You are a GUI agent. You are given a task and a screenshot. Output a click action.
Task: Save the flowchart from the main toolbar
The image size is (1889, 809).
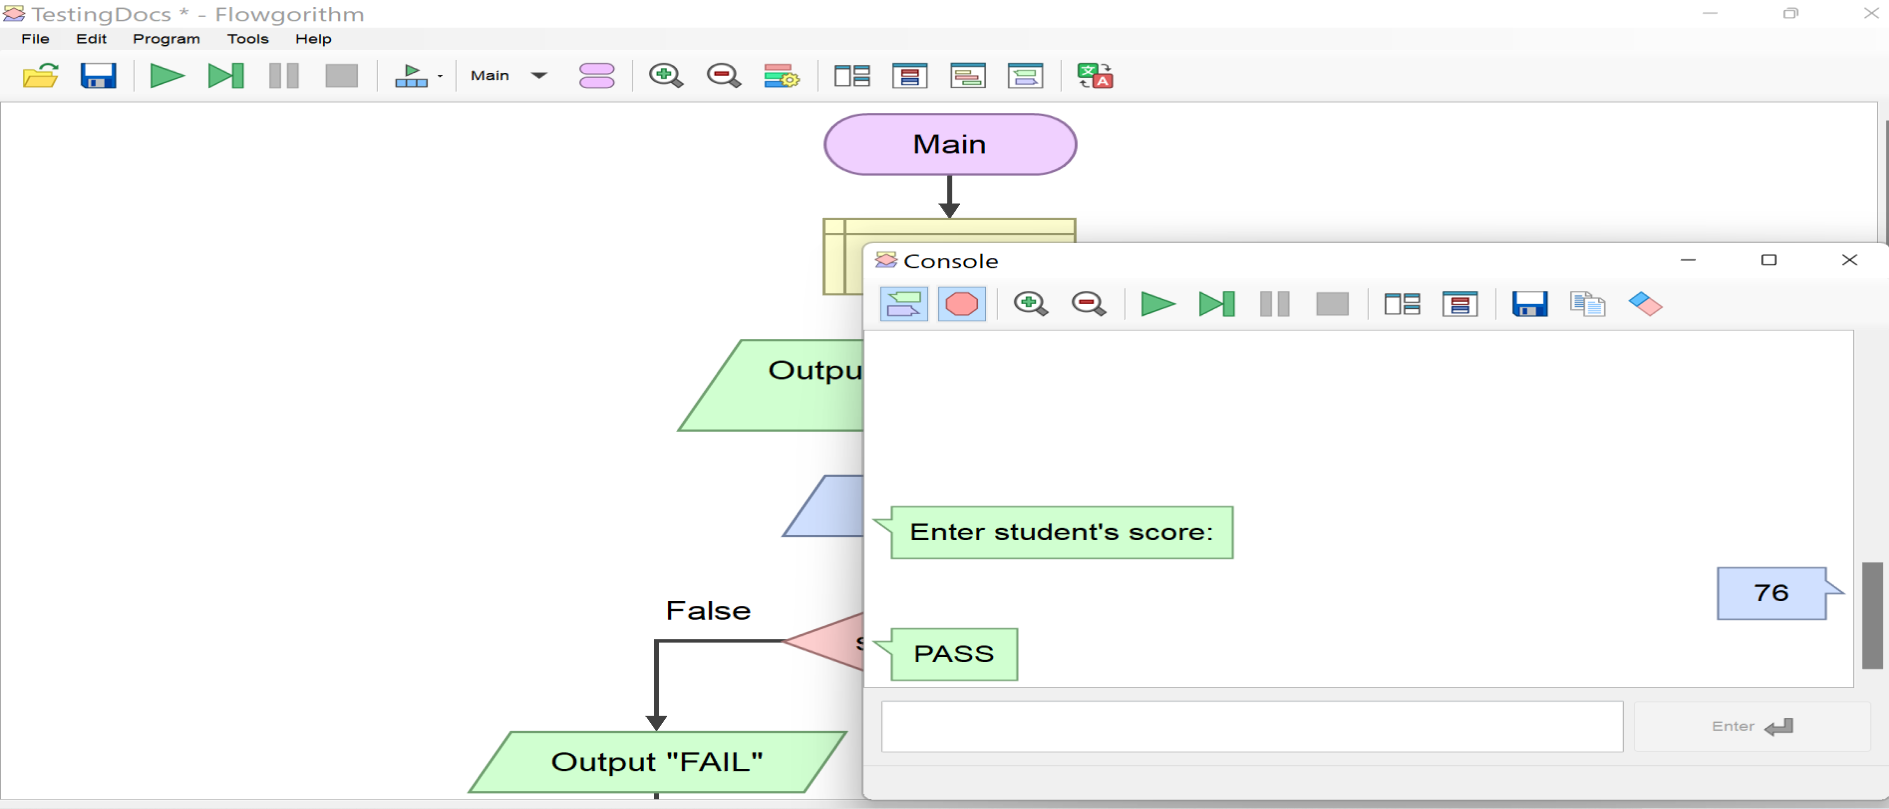click(98, 76)
